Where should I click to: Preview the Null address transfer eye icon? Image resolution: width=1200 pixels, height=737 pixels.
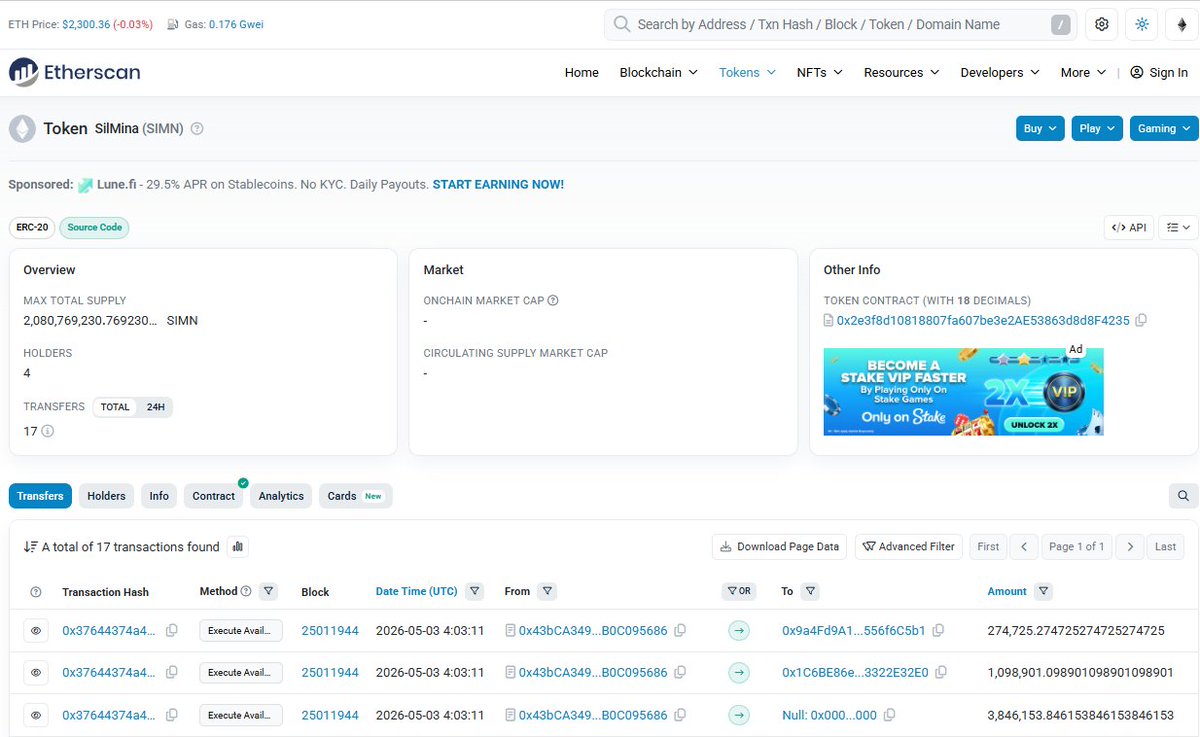pos(36,715)
